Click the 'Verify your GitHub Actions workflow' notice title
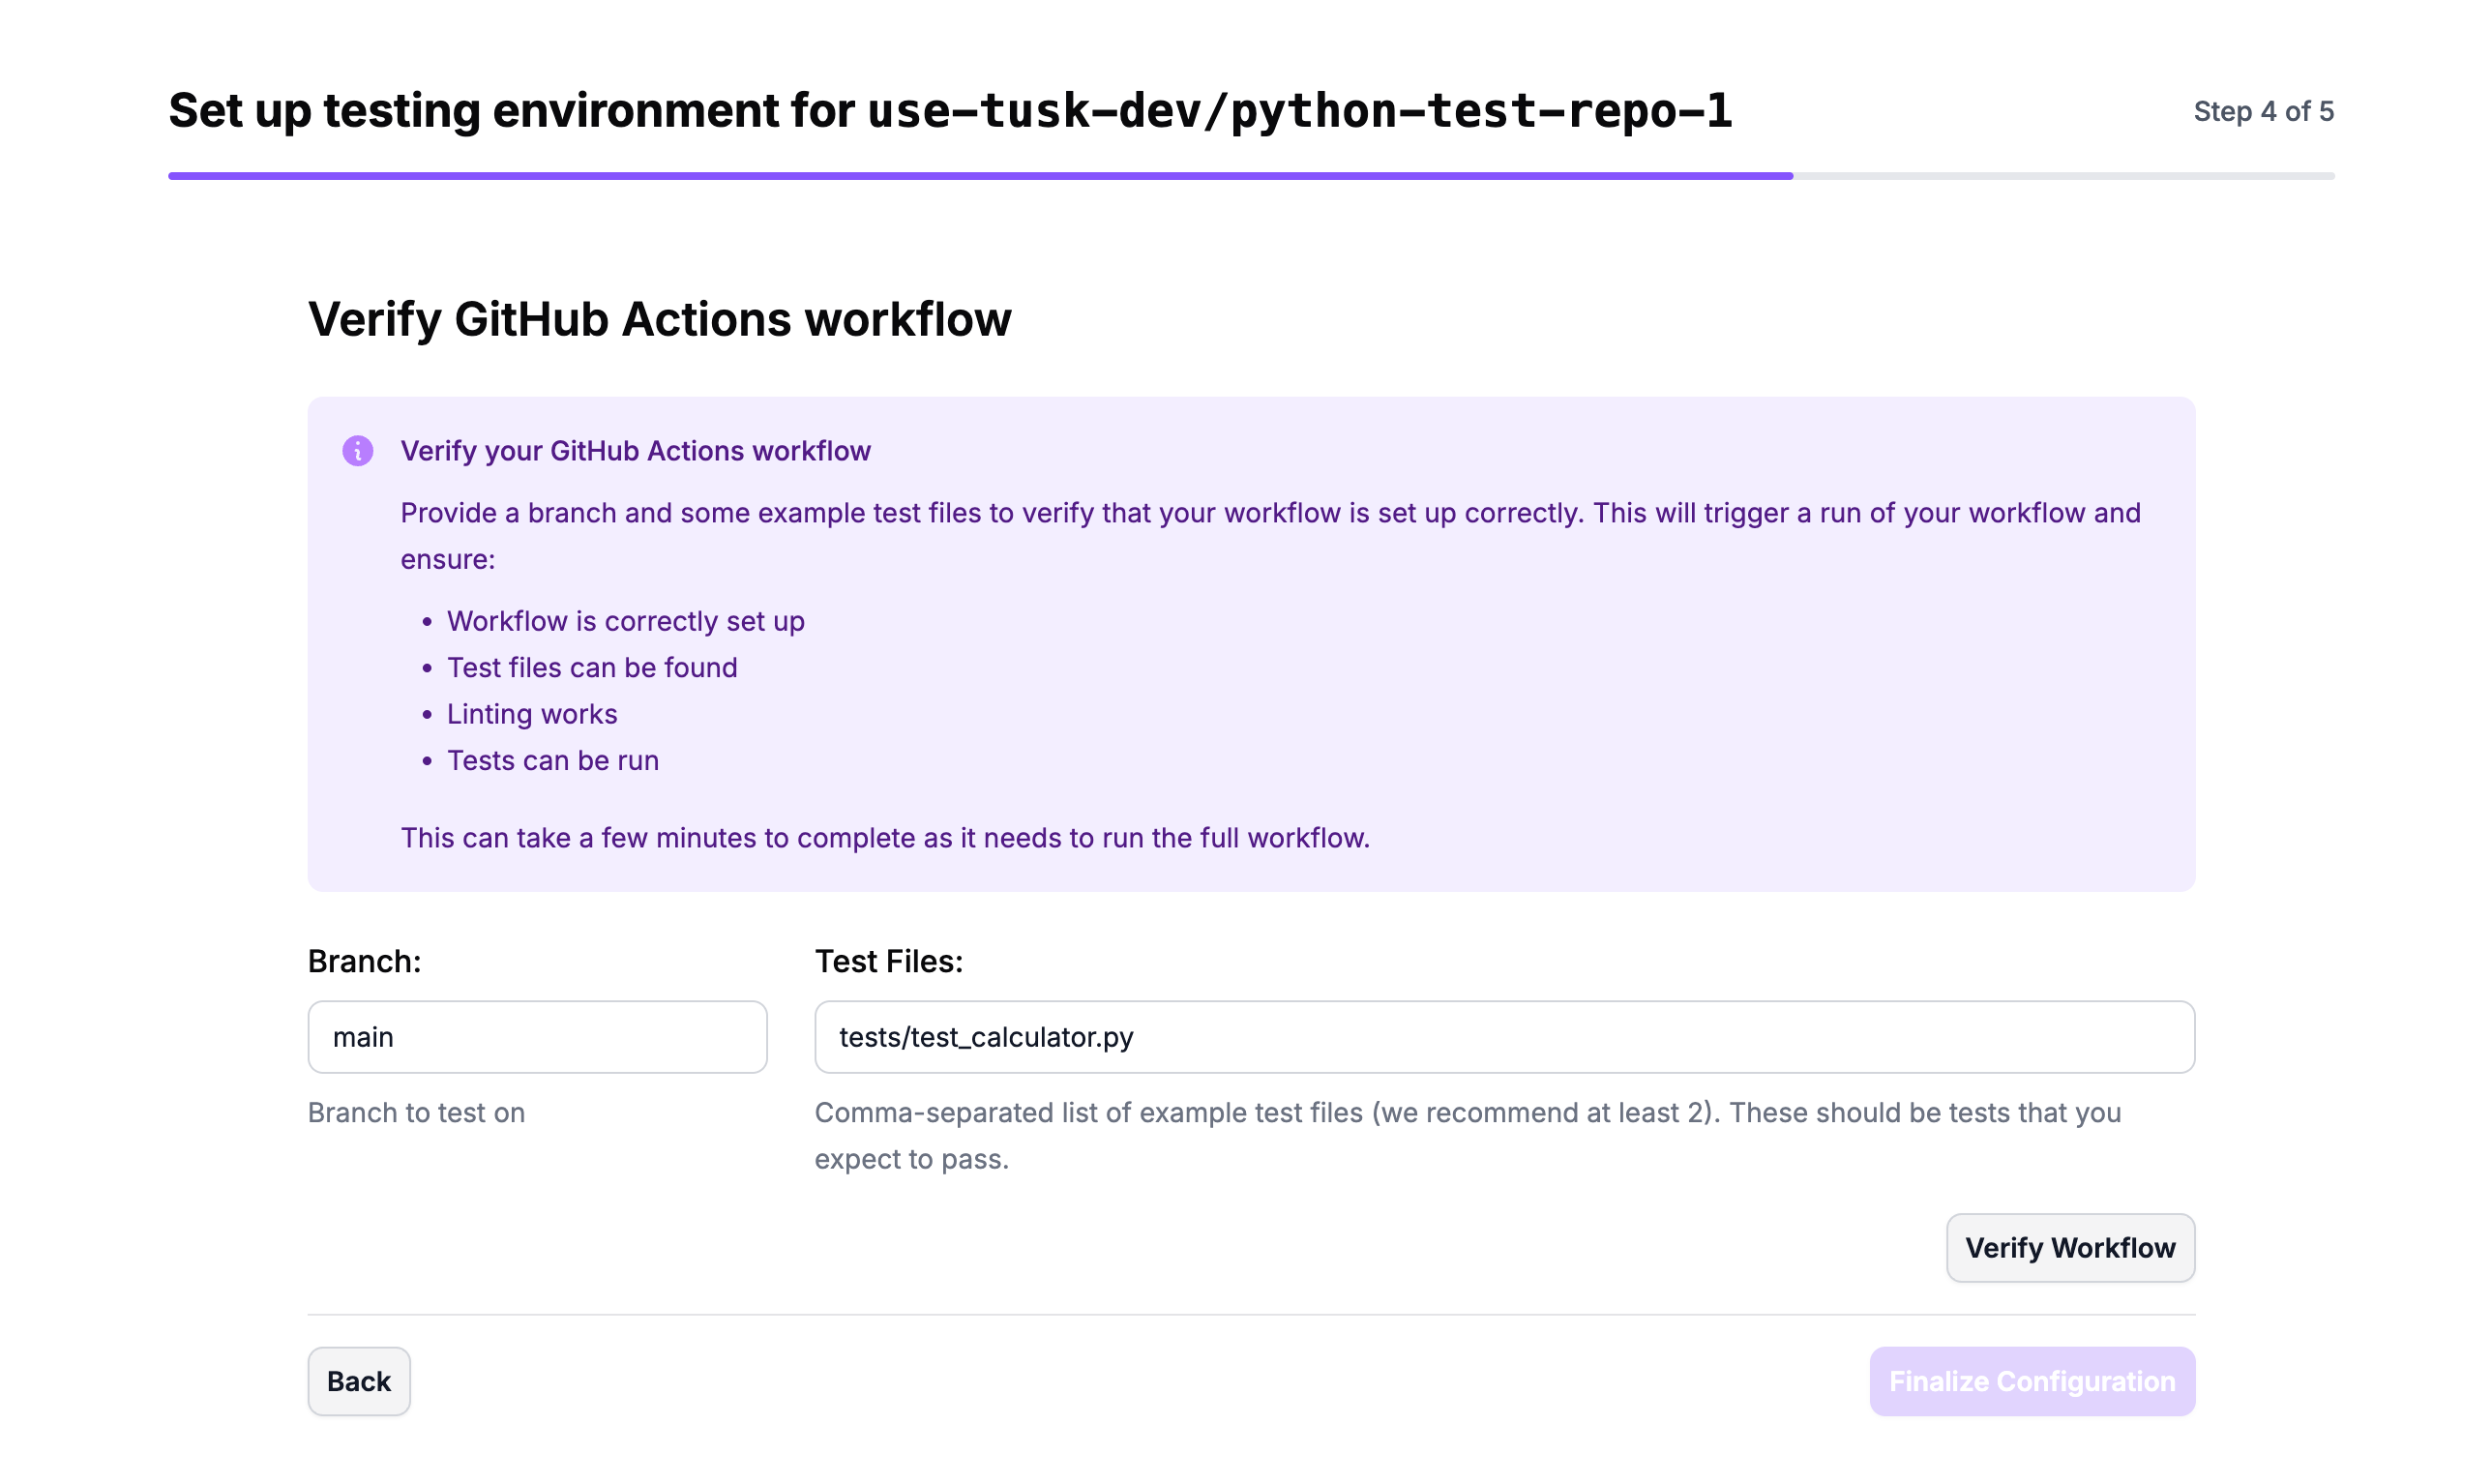Viewport: 2492px width, 1484px height. click(635, 451)
